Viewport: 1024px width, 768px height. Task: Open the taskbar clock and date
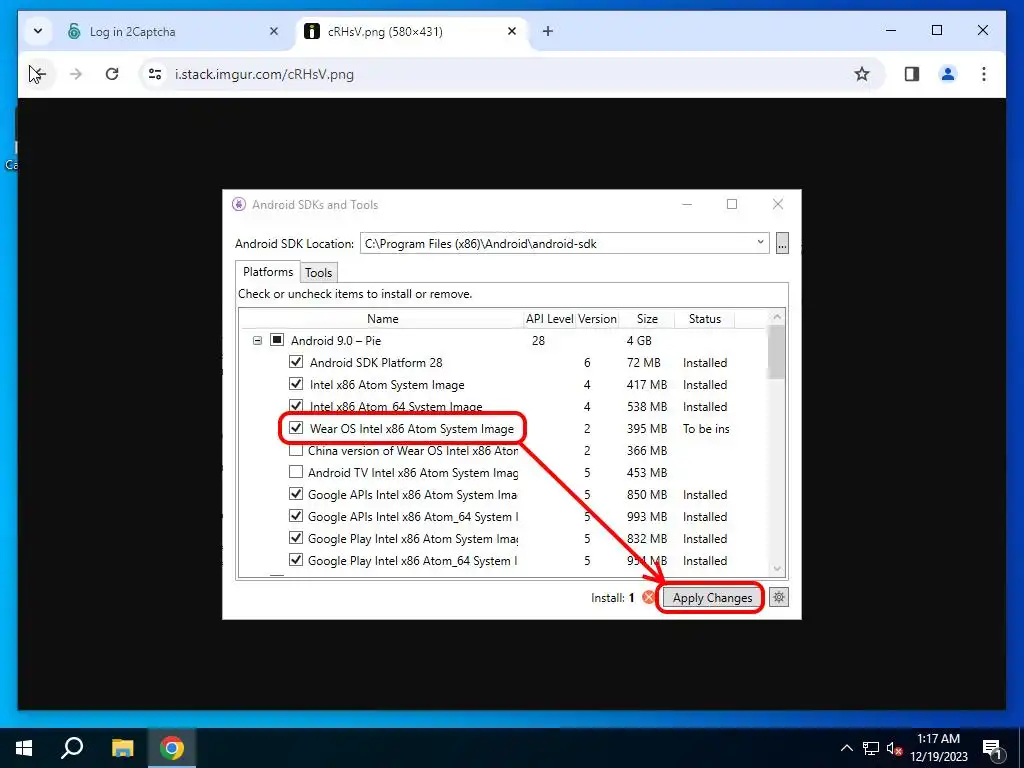pos(938,748)
